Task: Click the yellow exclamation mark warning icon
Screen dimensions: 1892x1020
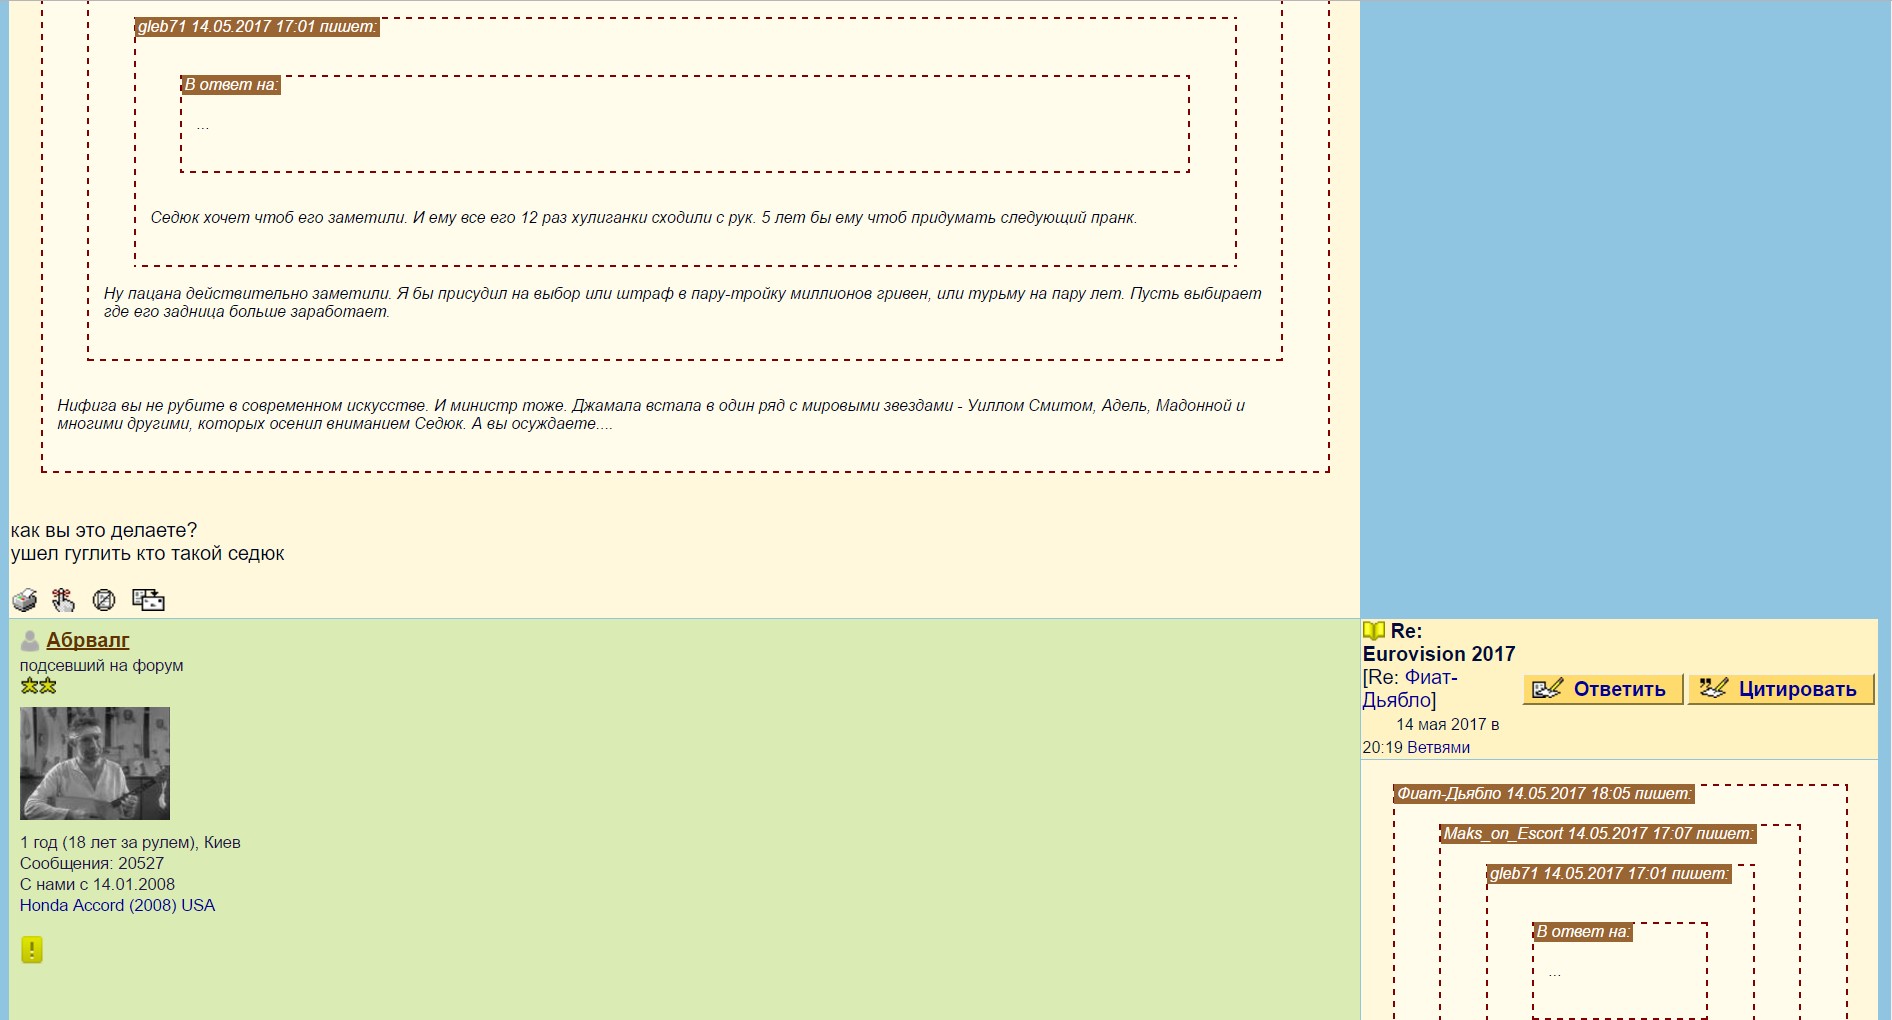Action: click(32, 949)
